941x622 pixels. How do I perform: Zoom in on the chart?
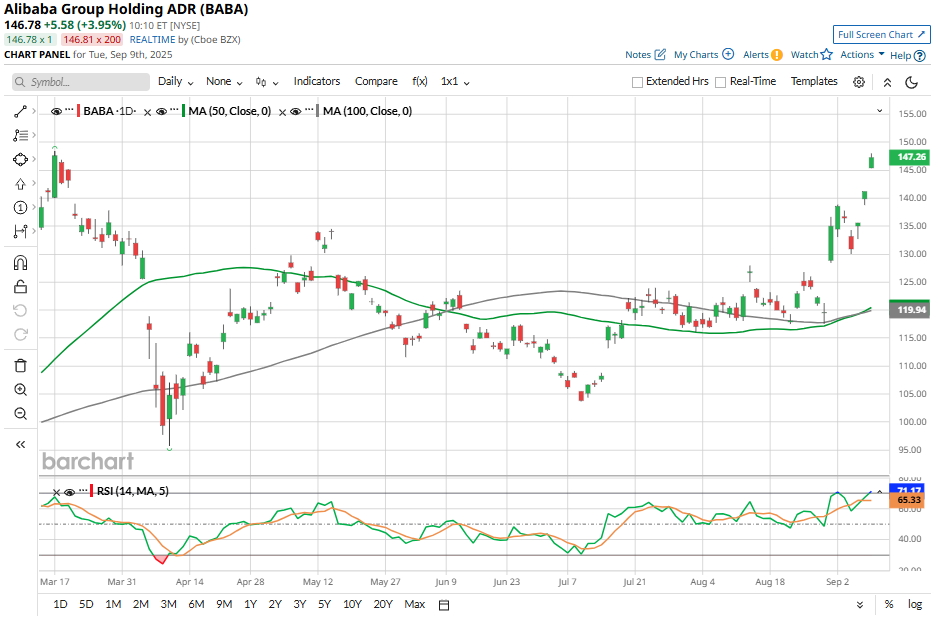[x=20, y=390]
